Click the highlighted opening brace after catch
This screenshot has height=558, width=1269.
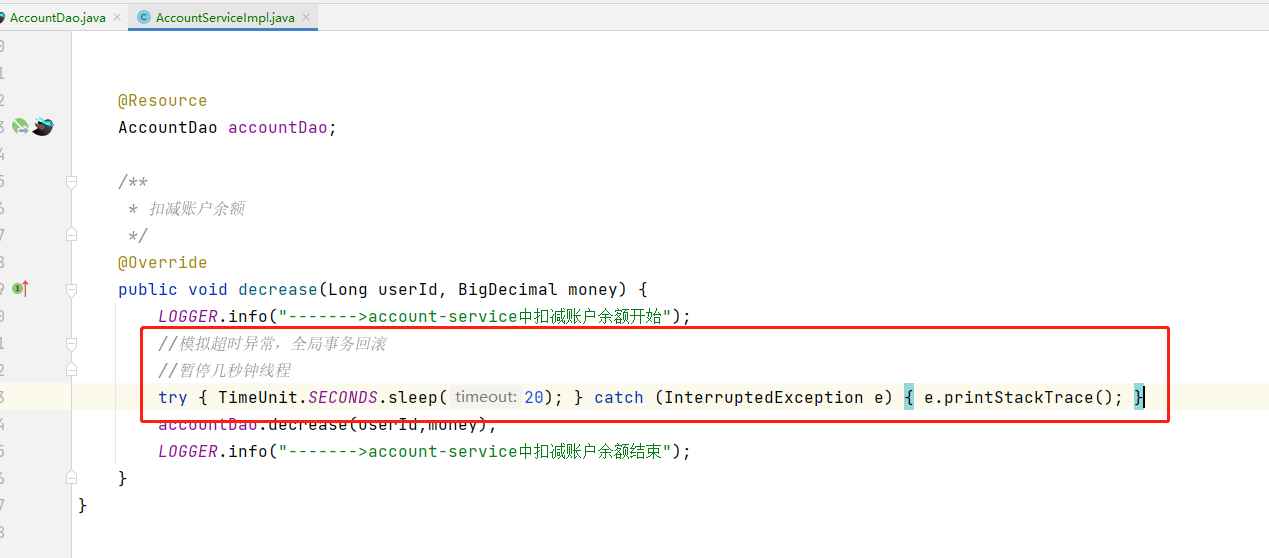909,398
